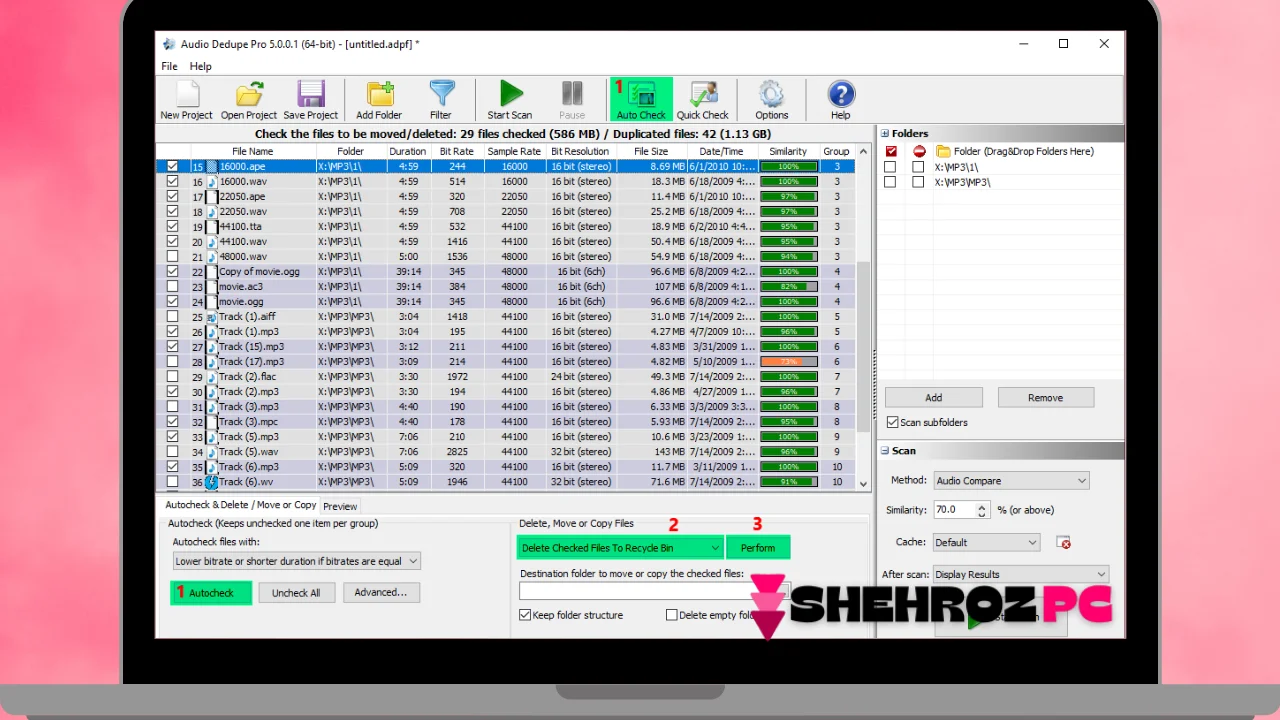
Task: Check the Track (2).flac row checkbox
Action: point(173,377)
